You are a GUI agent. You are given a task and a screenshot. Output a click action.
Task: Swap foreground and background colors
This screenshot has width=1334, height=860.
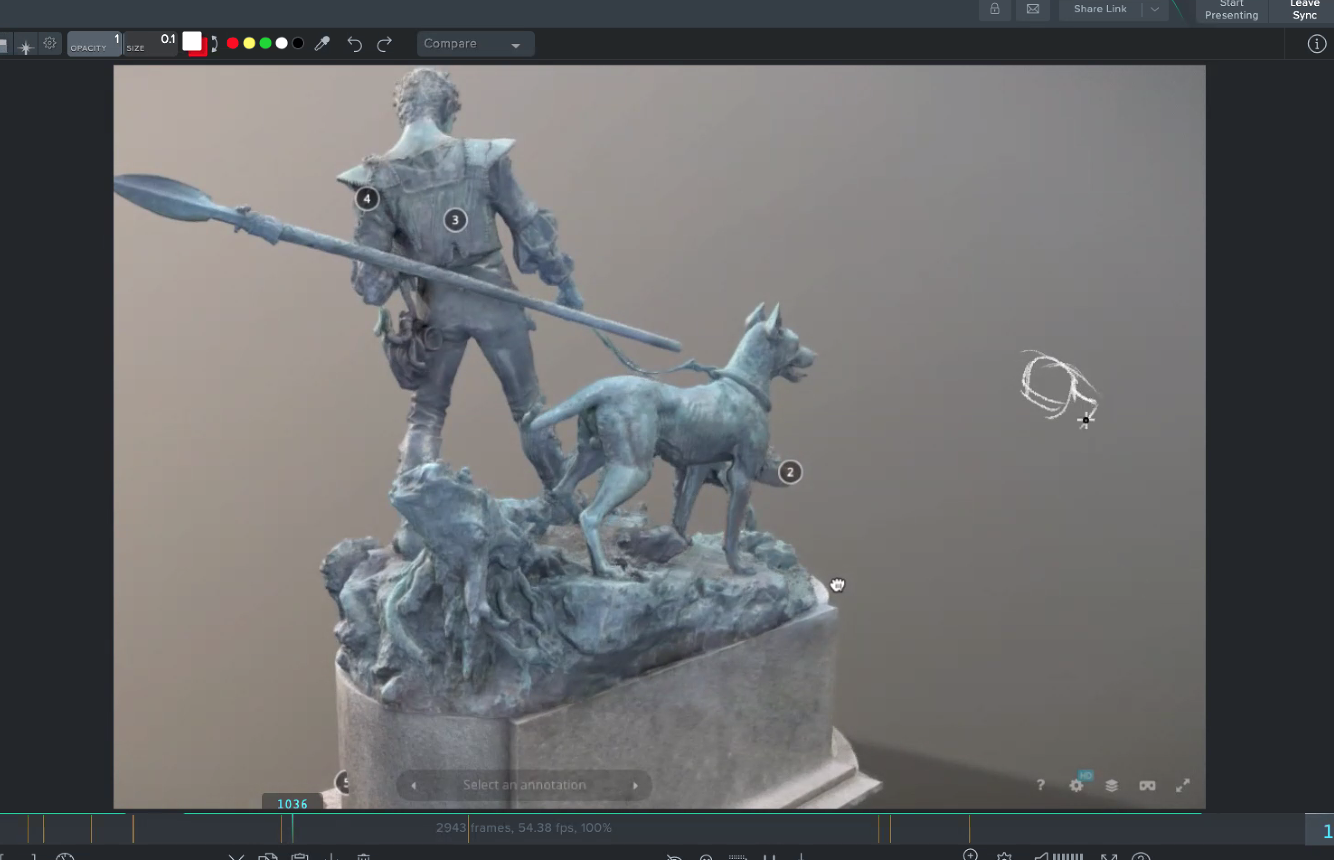pyautogui.click(x=214, y=44)
